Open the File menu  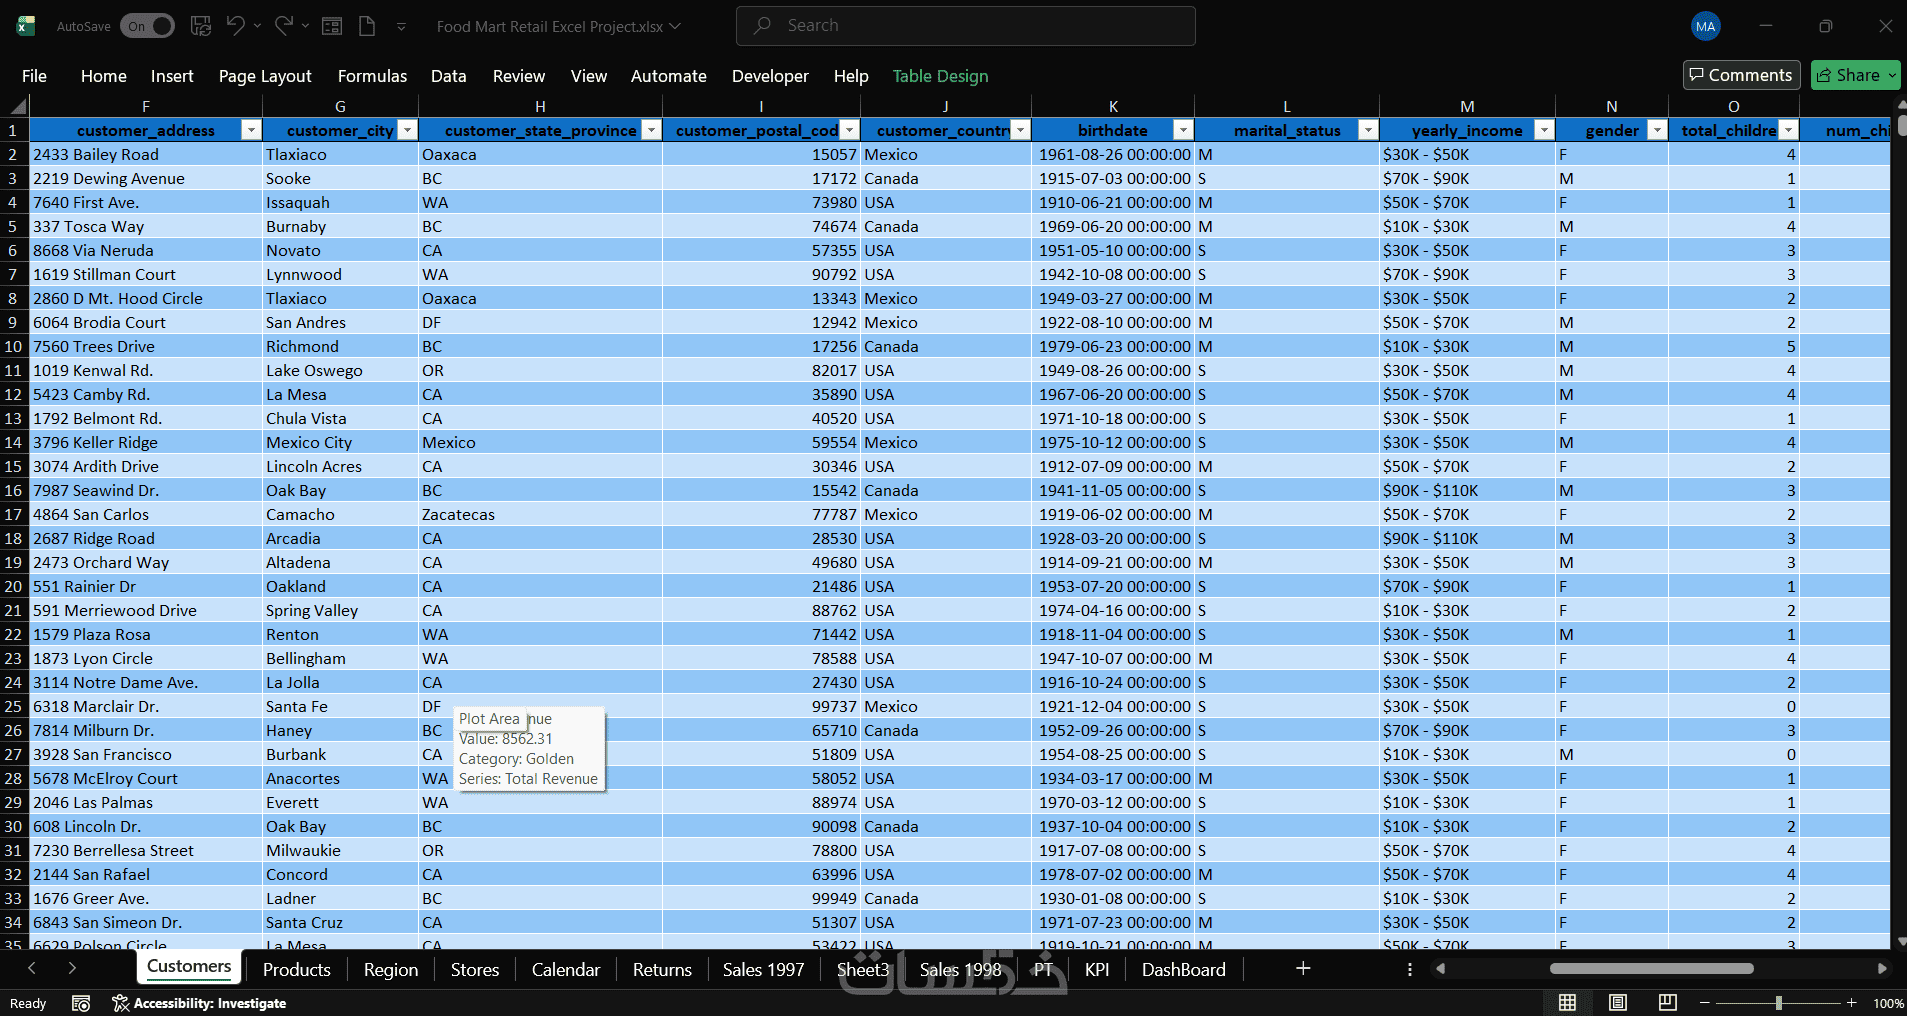(34, 76)
